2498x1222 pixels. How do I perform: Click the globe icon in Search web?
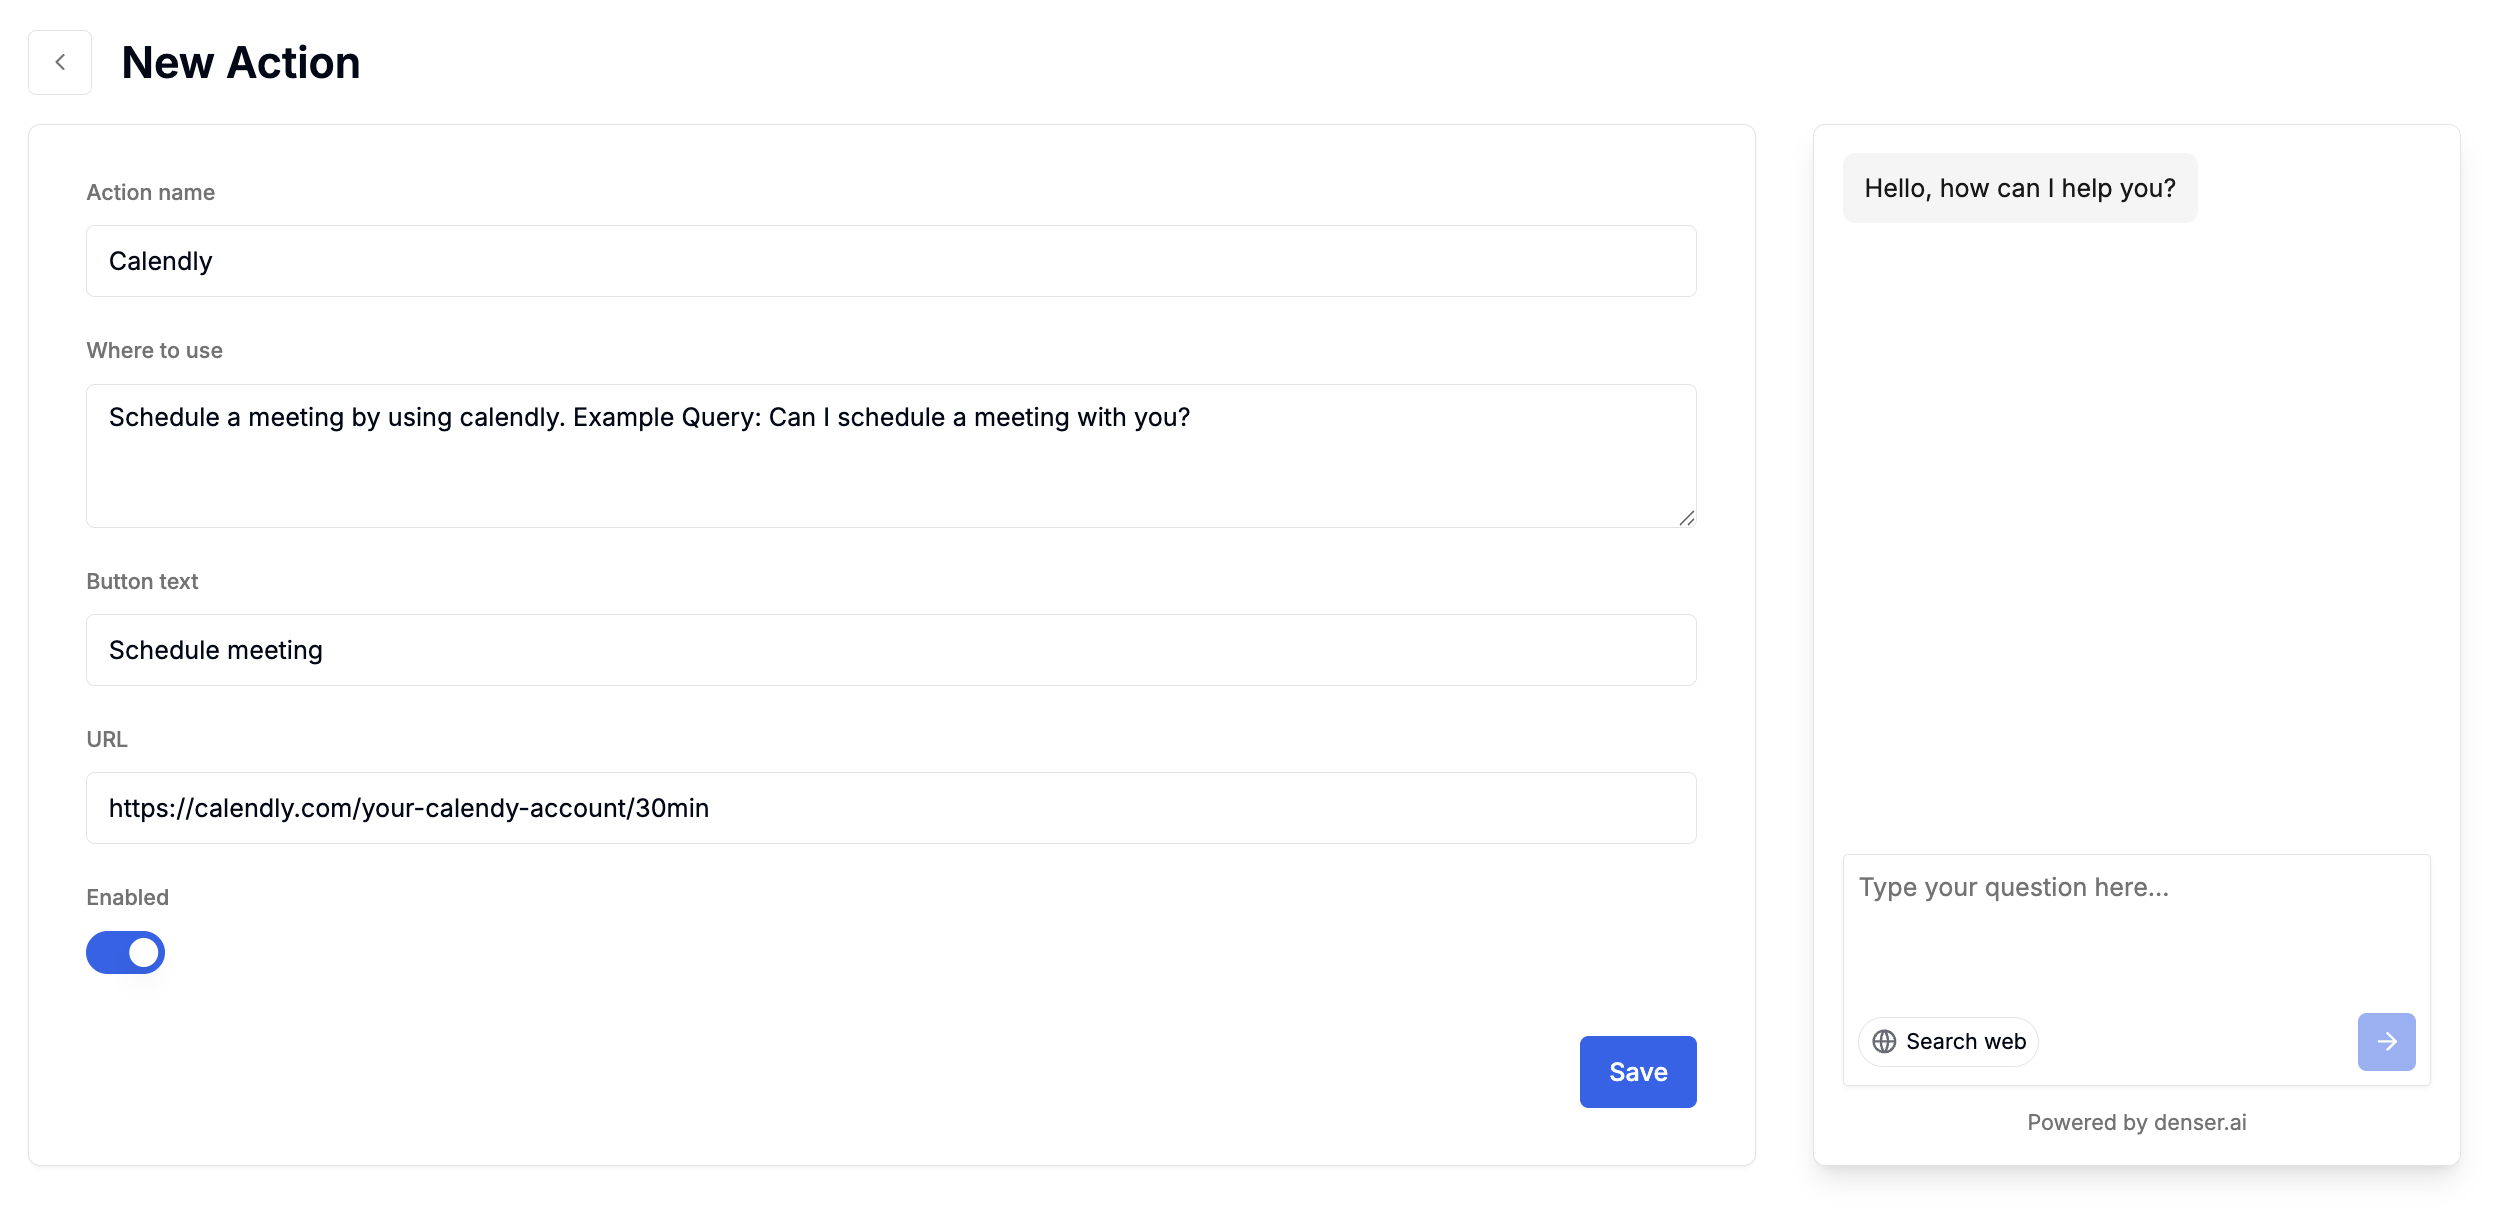pos(1884,1042)
